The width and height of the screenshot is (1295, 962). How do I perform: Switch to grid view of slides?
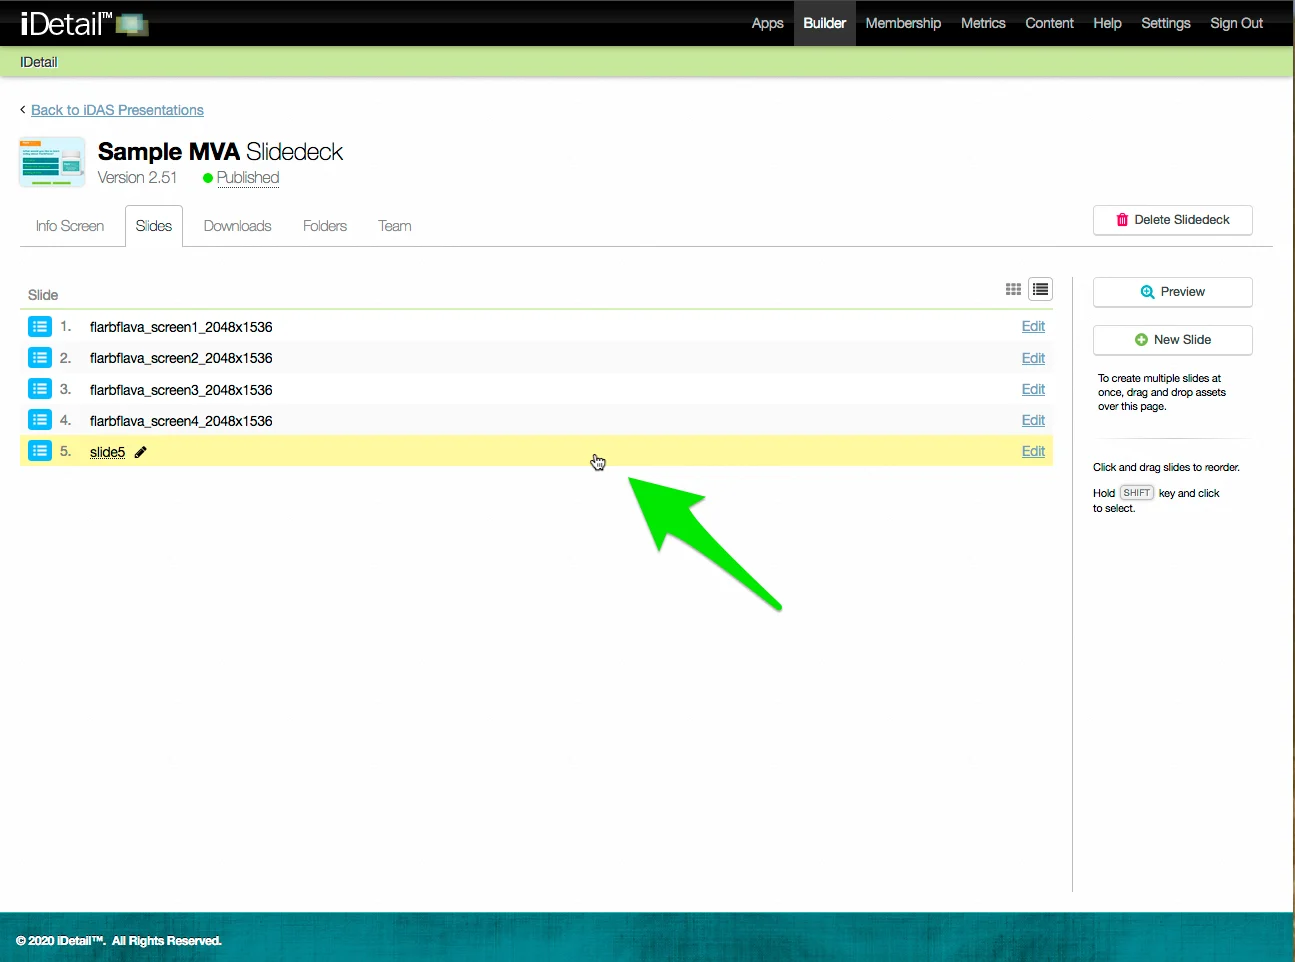click(1013, 289)
